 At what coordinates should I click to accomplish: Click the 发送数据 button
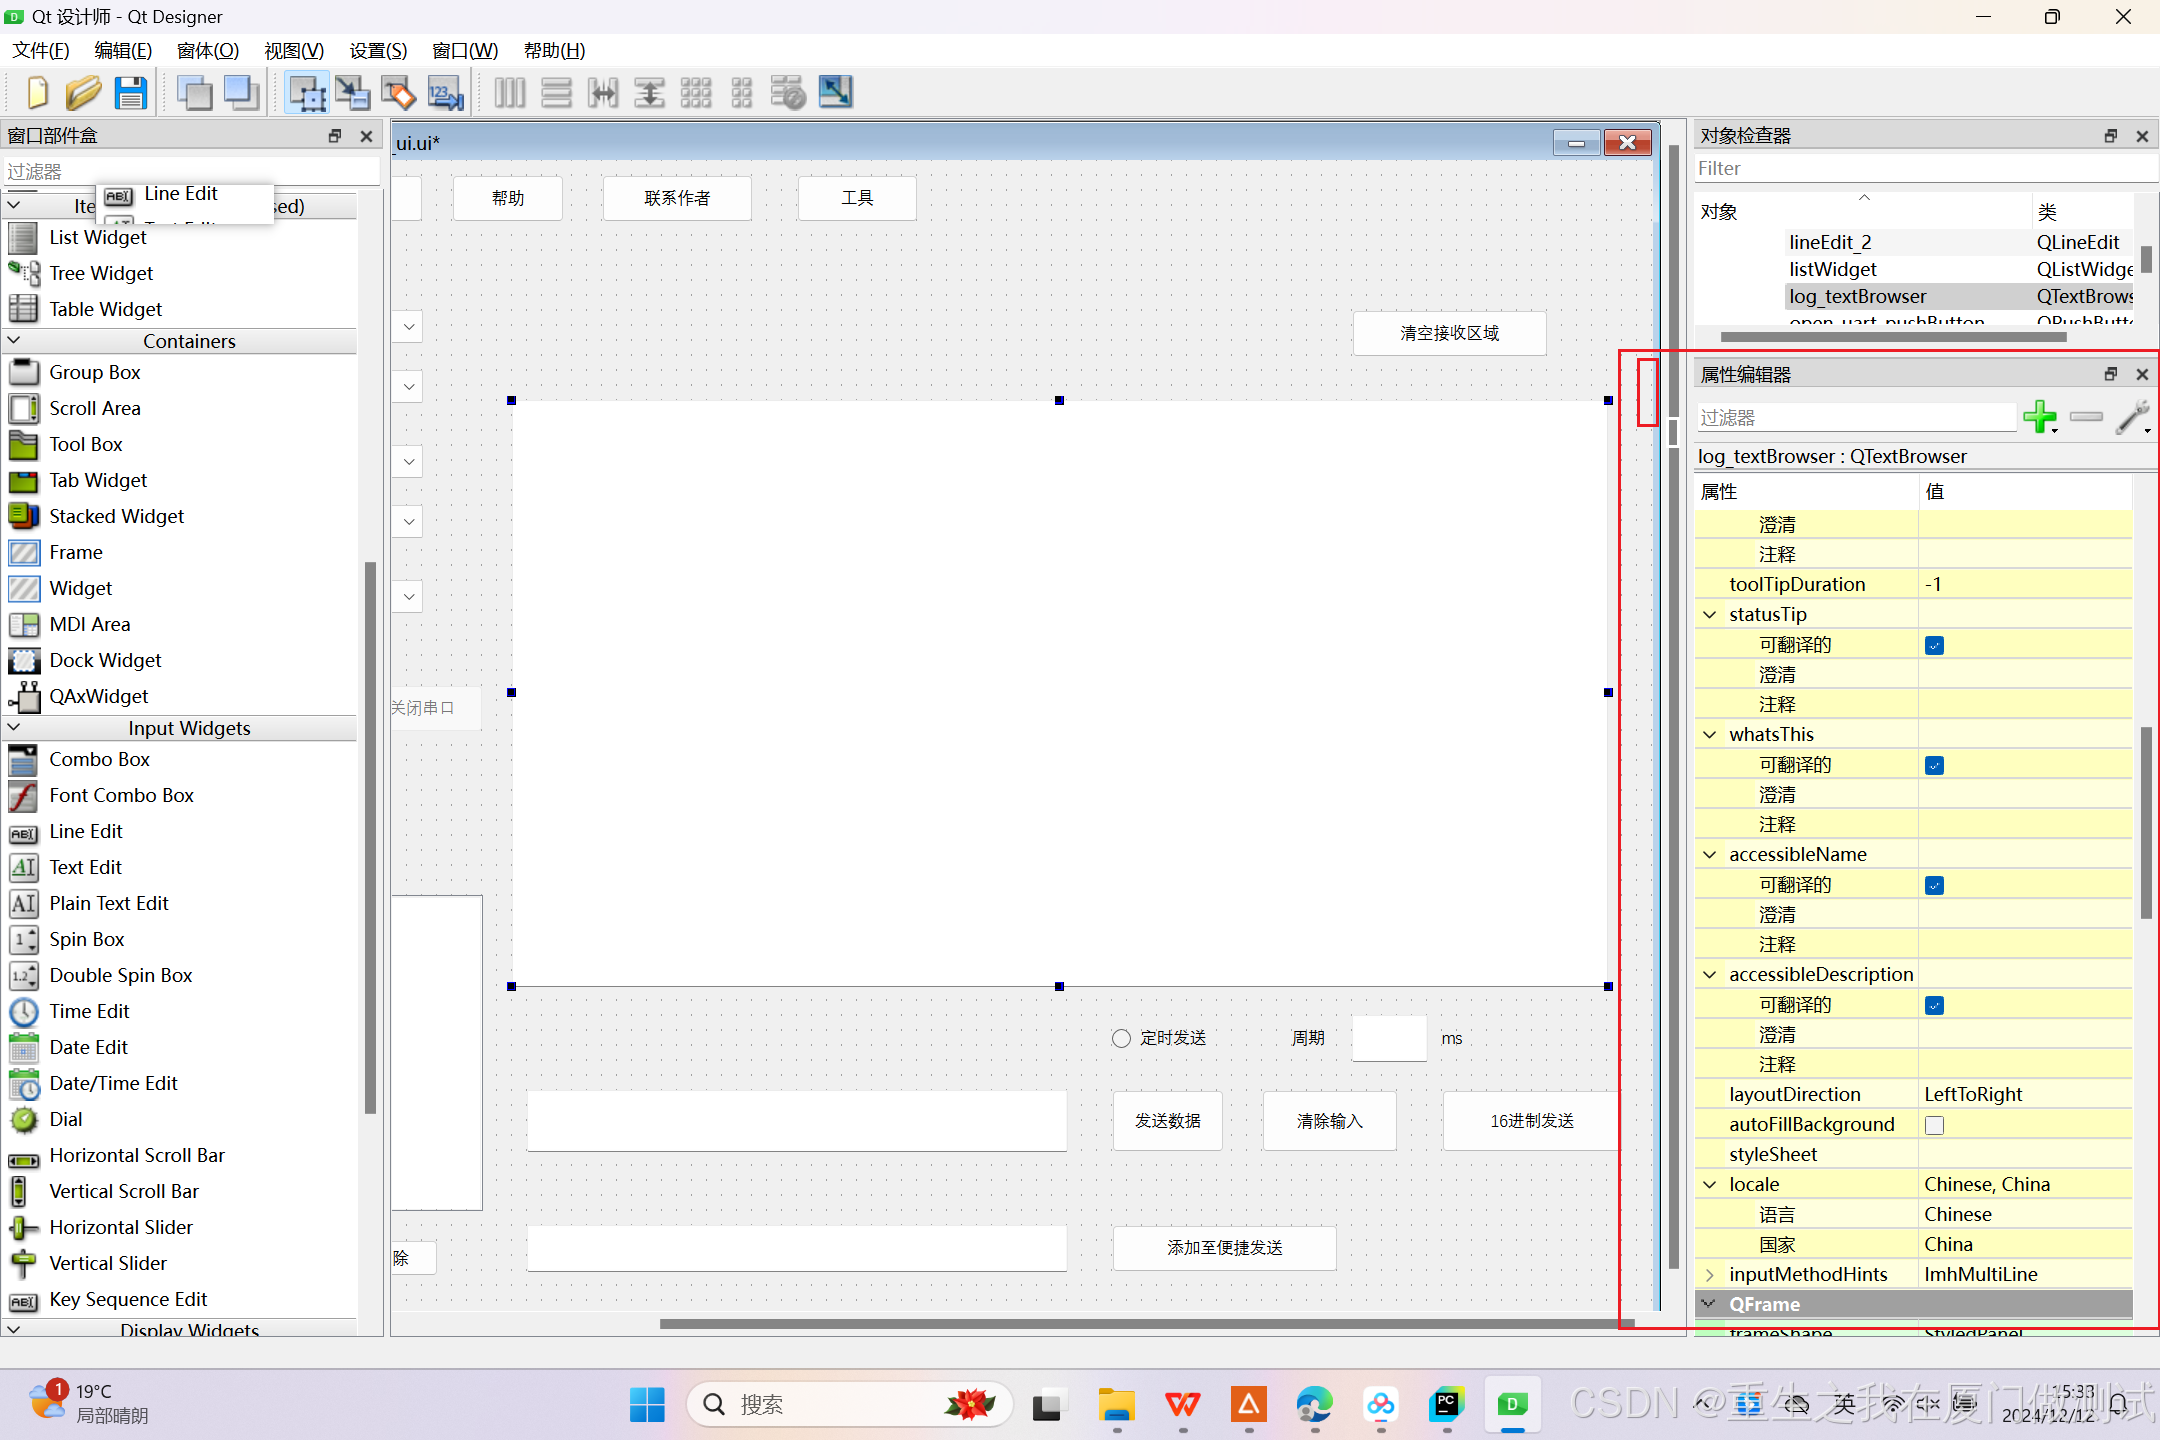[1167, 1121]
